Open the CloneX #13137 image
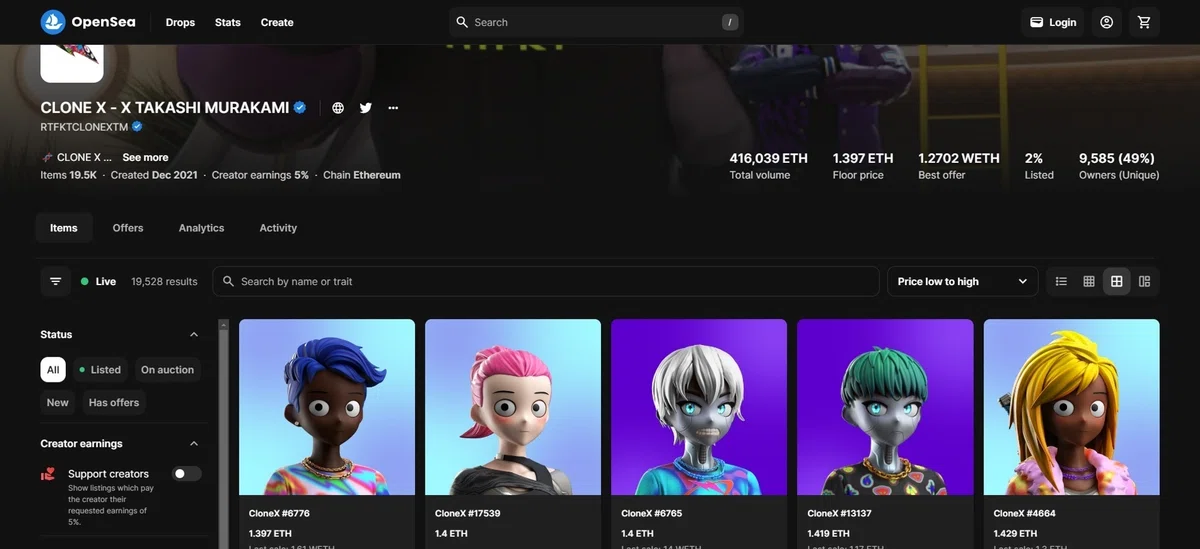 (885, 407)
